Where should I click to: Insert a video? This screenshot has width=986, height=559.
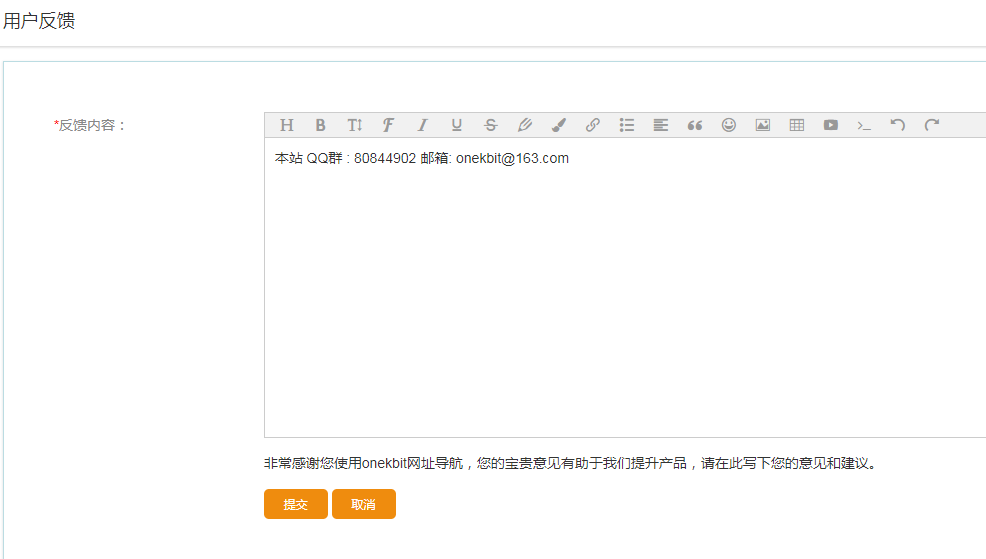tap(830, 125)
